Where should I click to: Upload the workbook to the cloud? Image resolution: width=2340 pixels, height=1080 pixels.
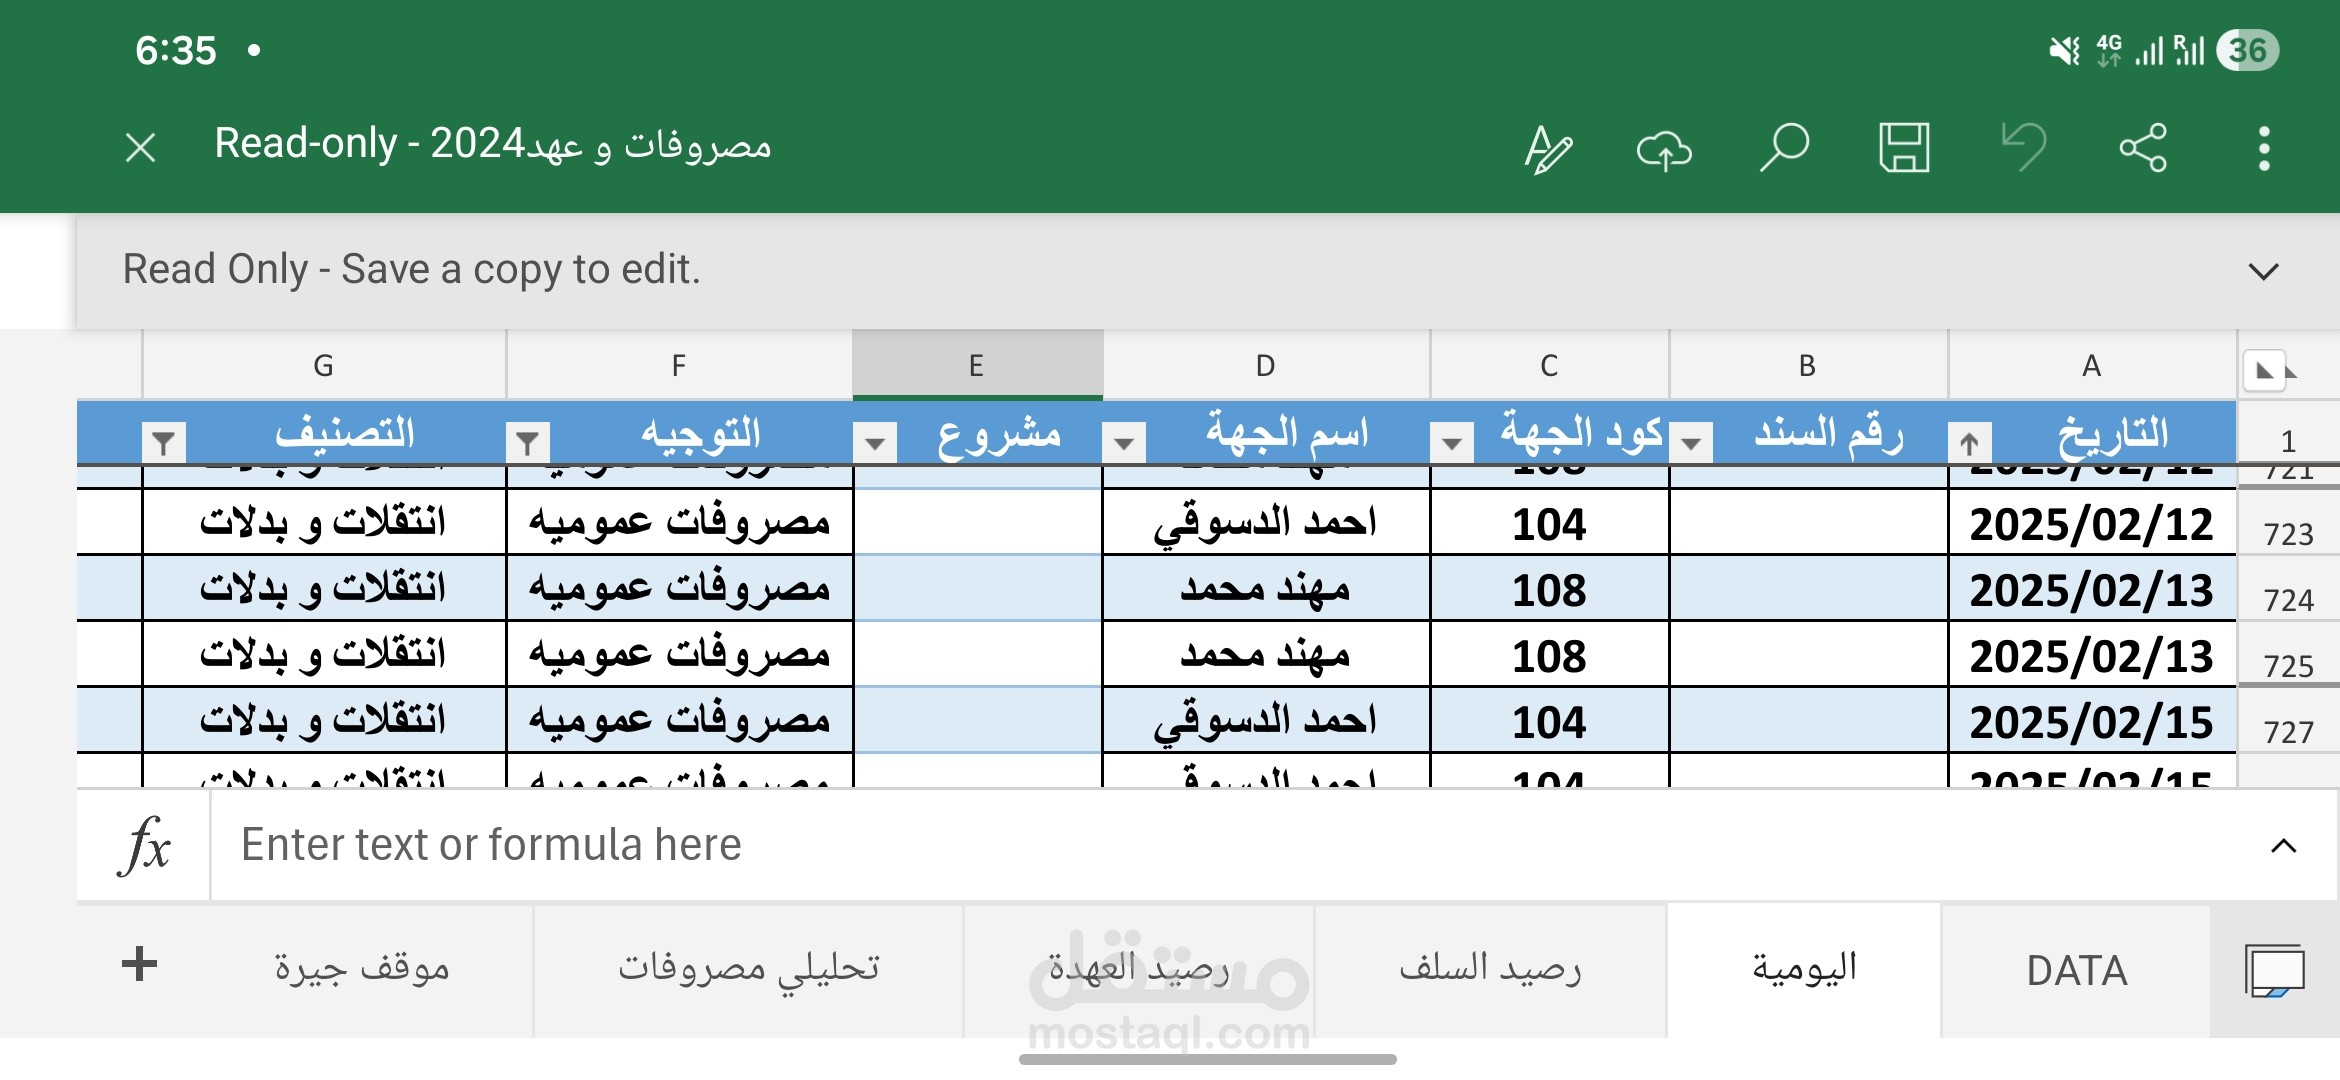click(x=1666, y=148)
